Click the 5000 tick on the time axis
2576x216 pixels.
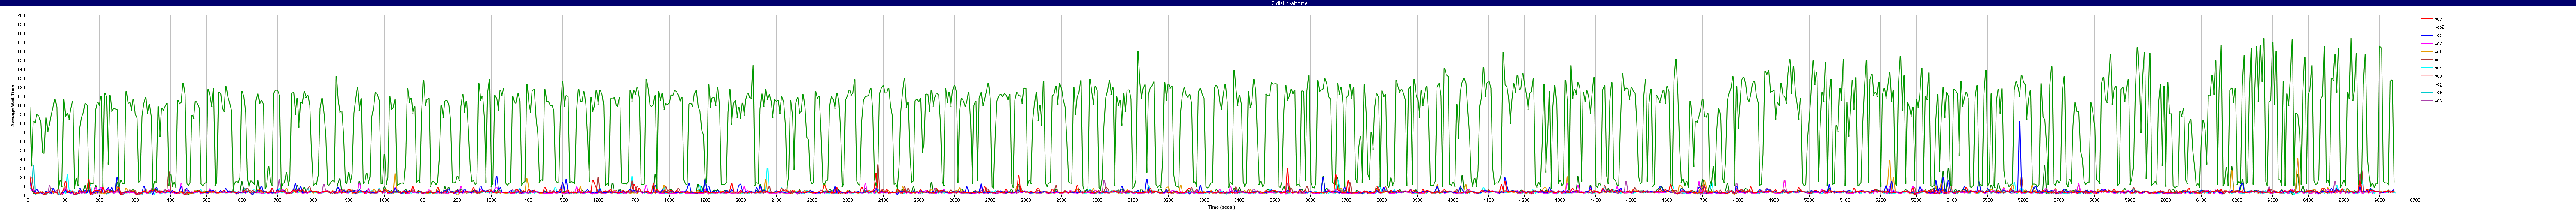1809,200
